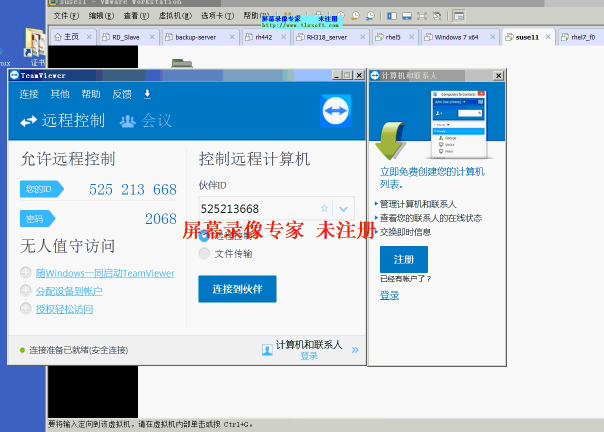Viewport: 604px width, 432px height.
Task: Click the 连接准备已就绪(安全连接) status text
Action: click(x=79, y=350)
